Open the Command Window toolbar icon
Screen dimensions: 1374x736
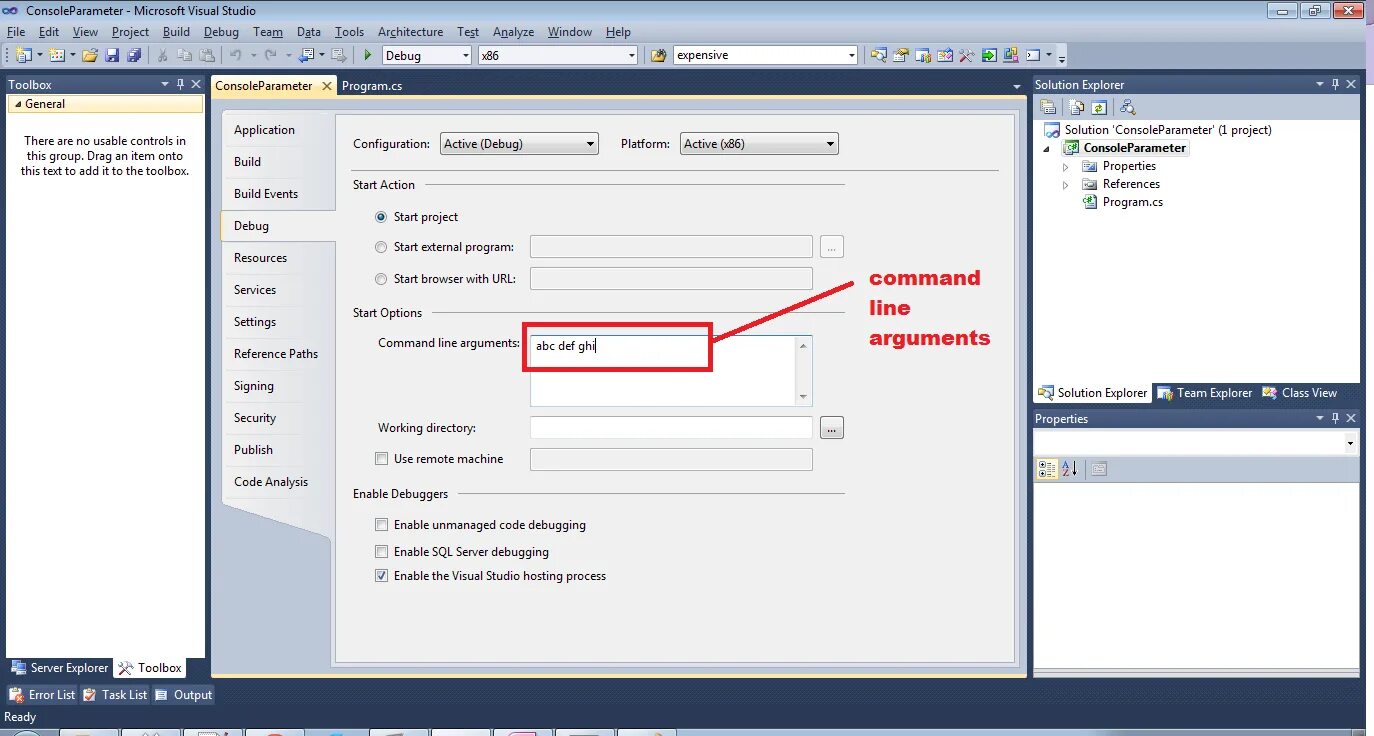pos(1034,55)
